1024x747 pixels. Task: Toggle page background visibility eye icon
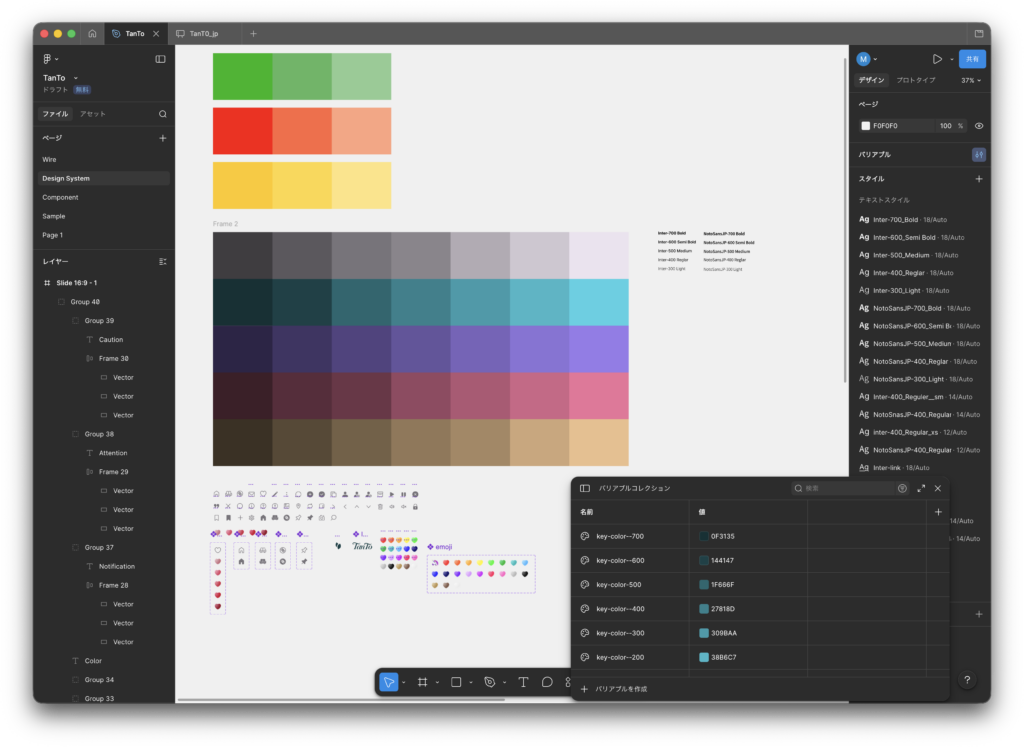[x=979, y=126]
